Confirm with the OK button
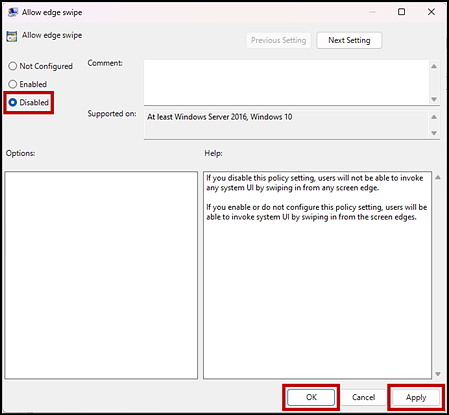This screenshot has width=449, height=415. (311, 397)
